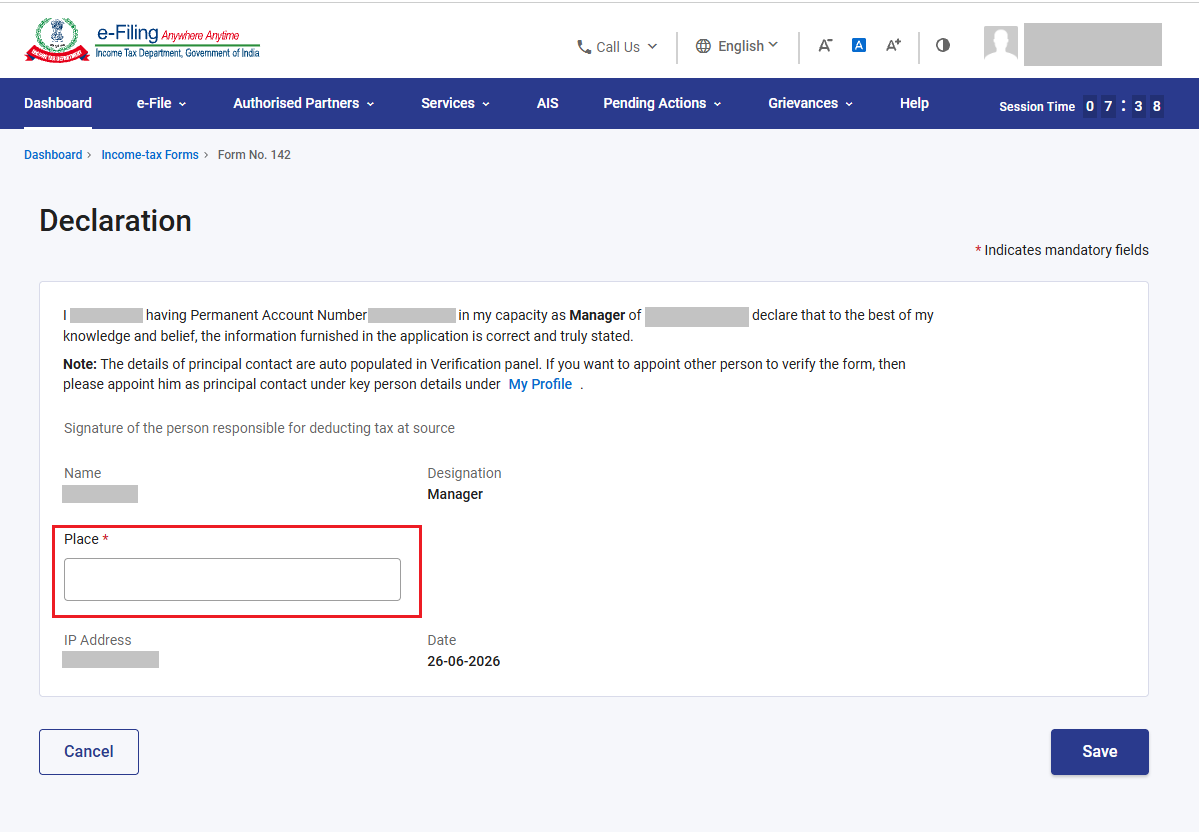This screenshot has width=1199, height=832.
Task: Toggle high contrast mode icon
Action: (943, 45)
